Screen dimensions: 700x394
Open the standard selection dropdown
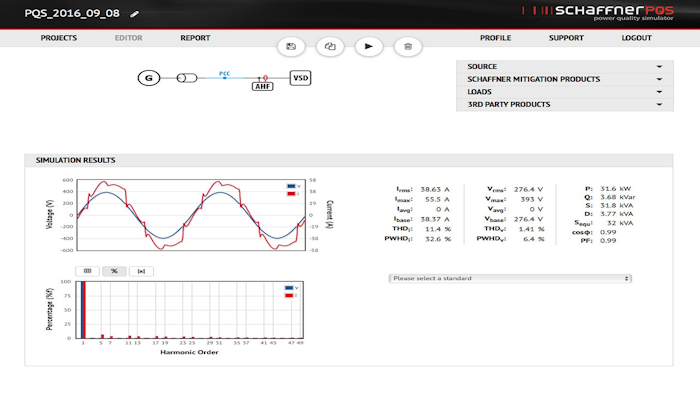[x=510, y=278]
